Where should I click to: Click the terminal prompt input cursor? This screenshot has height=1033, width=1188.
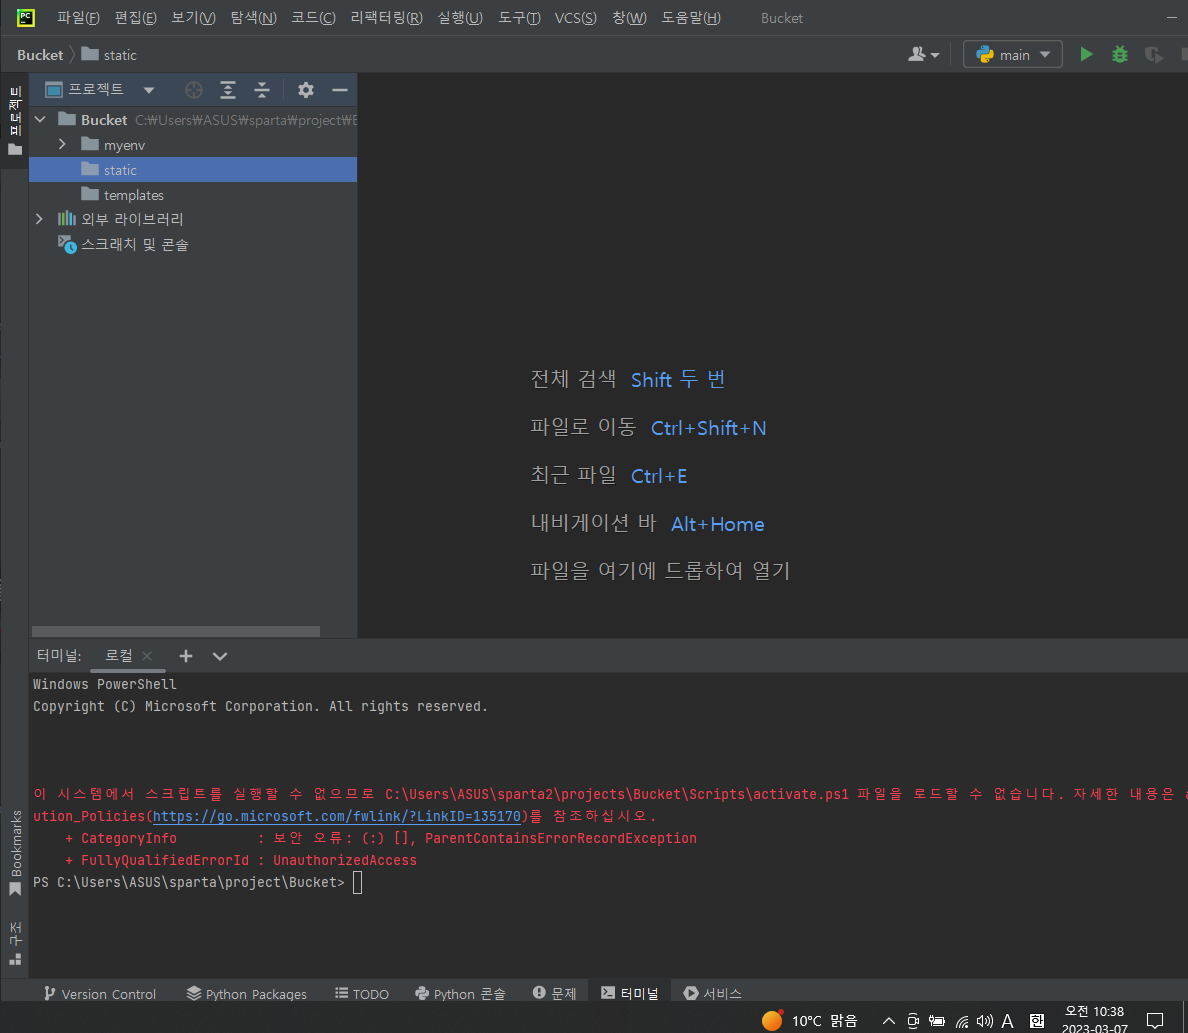(358, 882)
